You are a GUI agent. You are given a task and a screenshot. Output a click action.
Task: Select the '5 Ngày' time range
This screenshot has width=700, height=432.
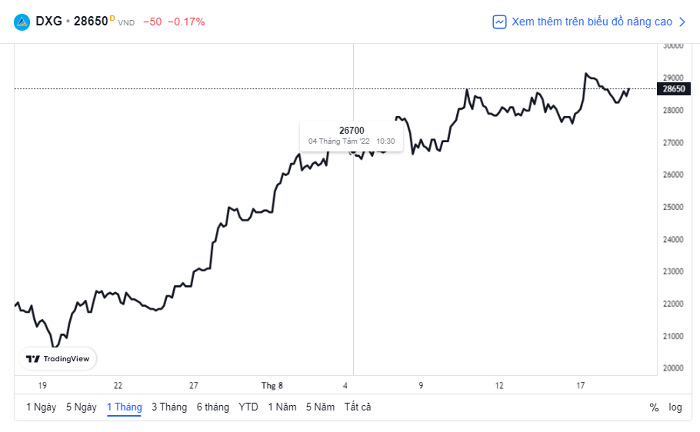tap(81, 407)
